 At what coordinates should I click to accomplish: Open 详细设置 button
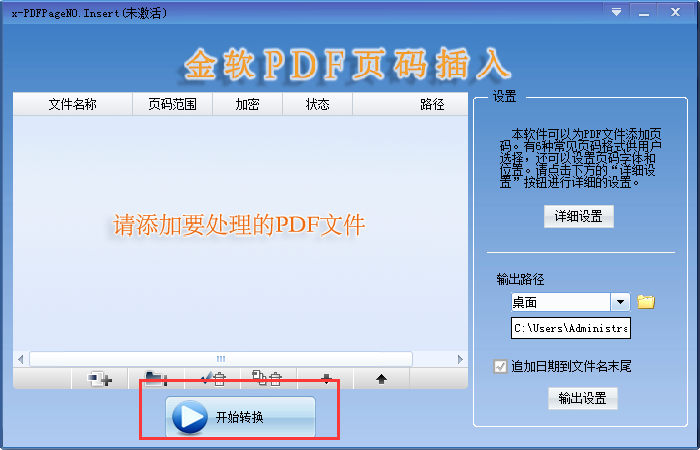[x=579, y=217]
